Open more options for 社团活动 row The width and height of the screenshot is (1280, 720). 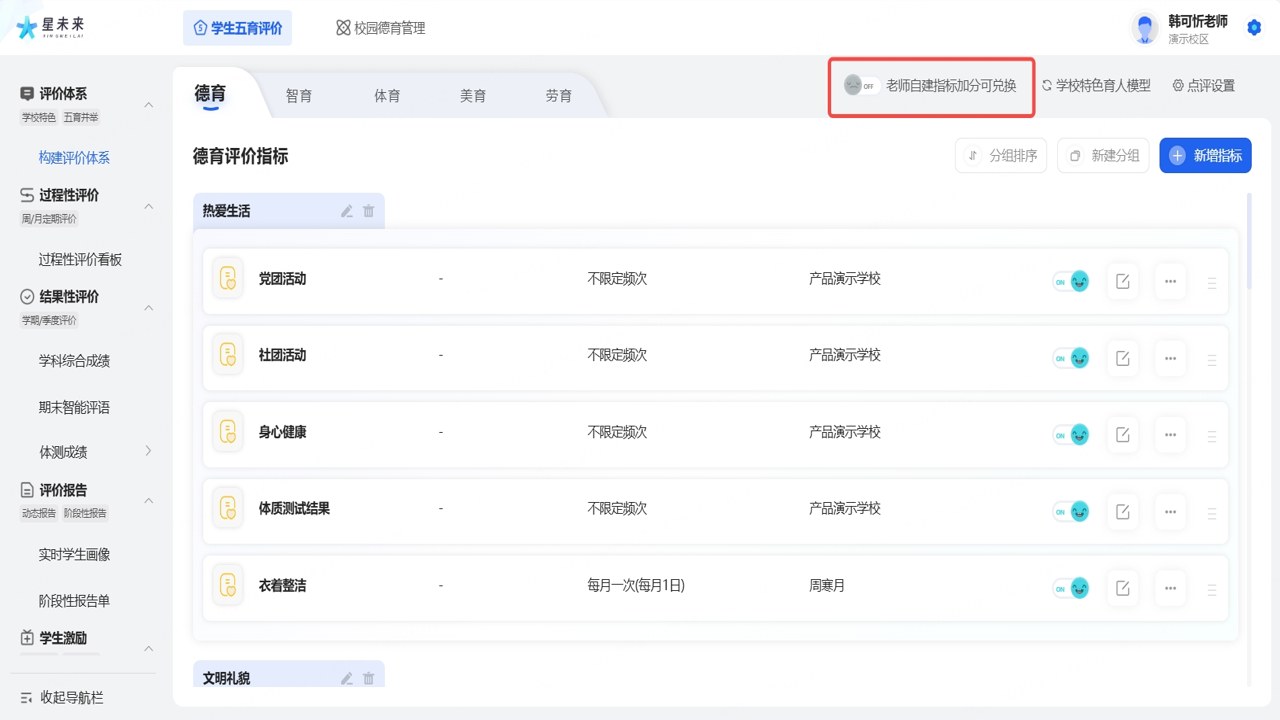1170,357
